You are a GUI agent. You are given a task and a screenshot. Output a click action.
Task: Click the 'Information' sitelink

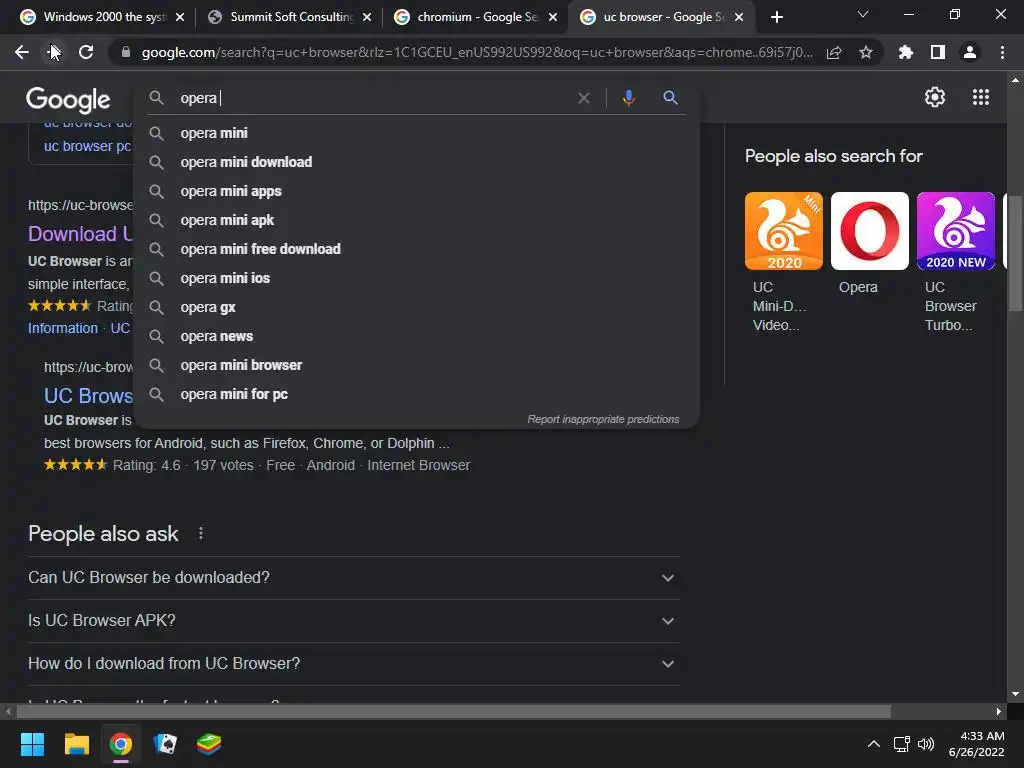63,328
